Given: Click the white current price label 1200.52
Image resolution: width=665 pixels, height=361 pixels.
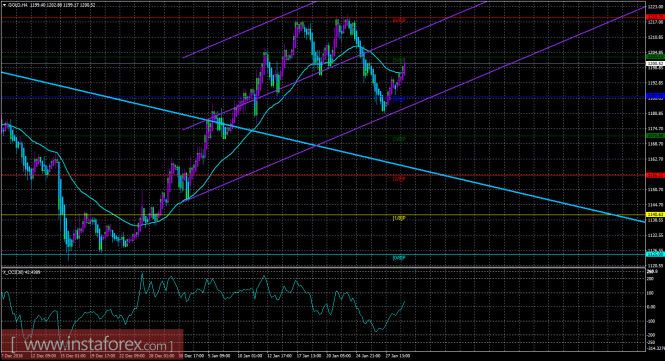Looking at the screenshot, I should [x=655, y=63].
